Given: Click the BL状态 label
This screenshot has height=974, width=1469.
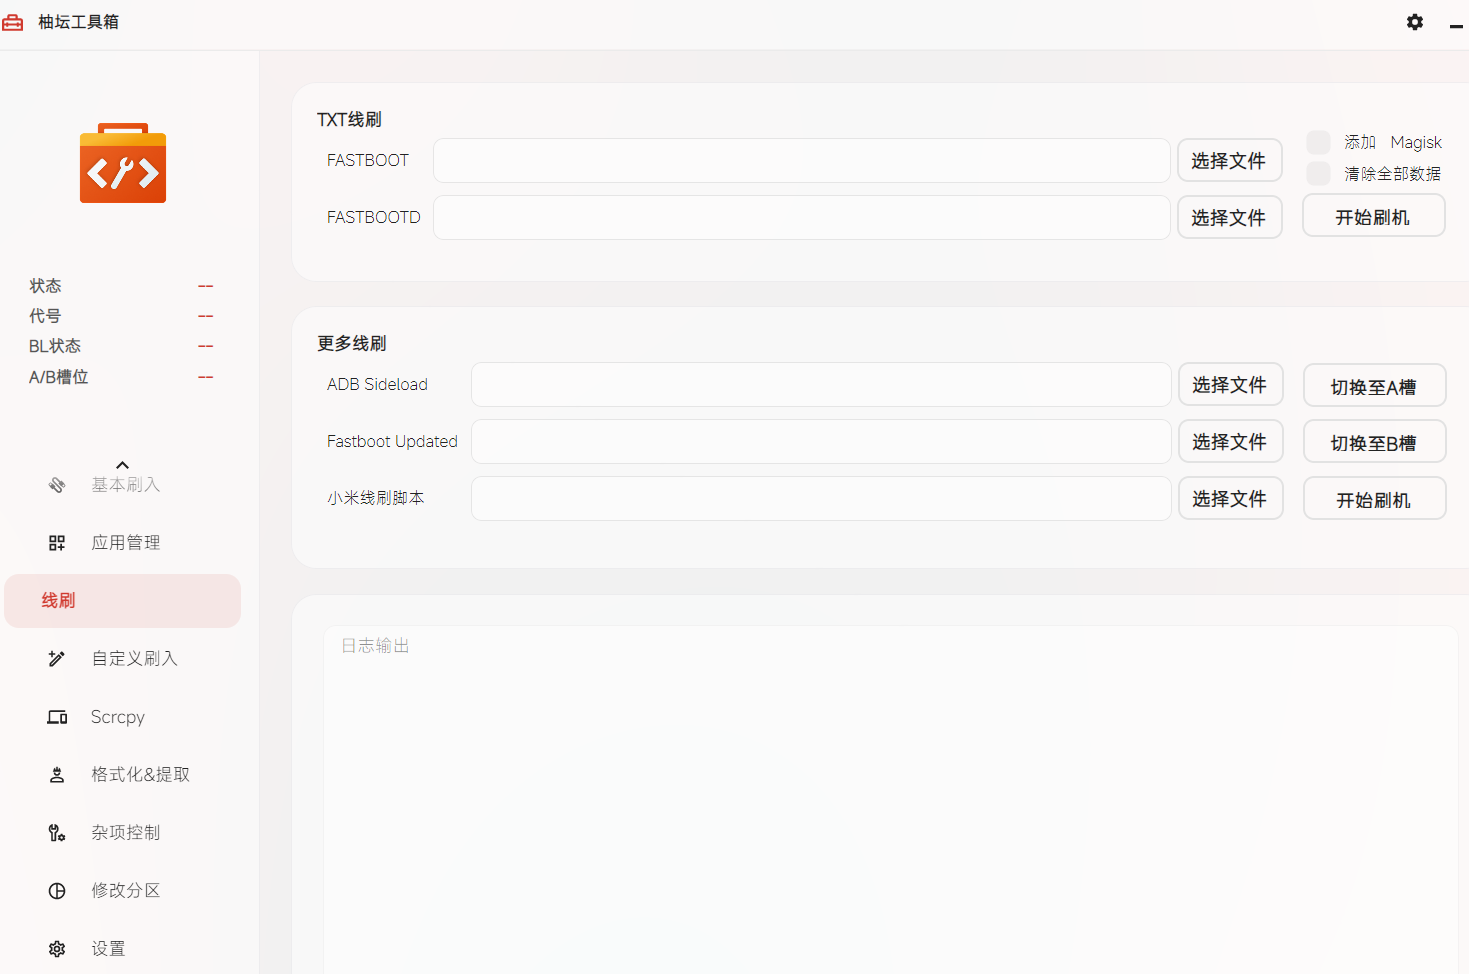Looking at the screenshot, I should tap(55, 346).
